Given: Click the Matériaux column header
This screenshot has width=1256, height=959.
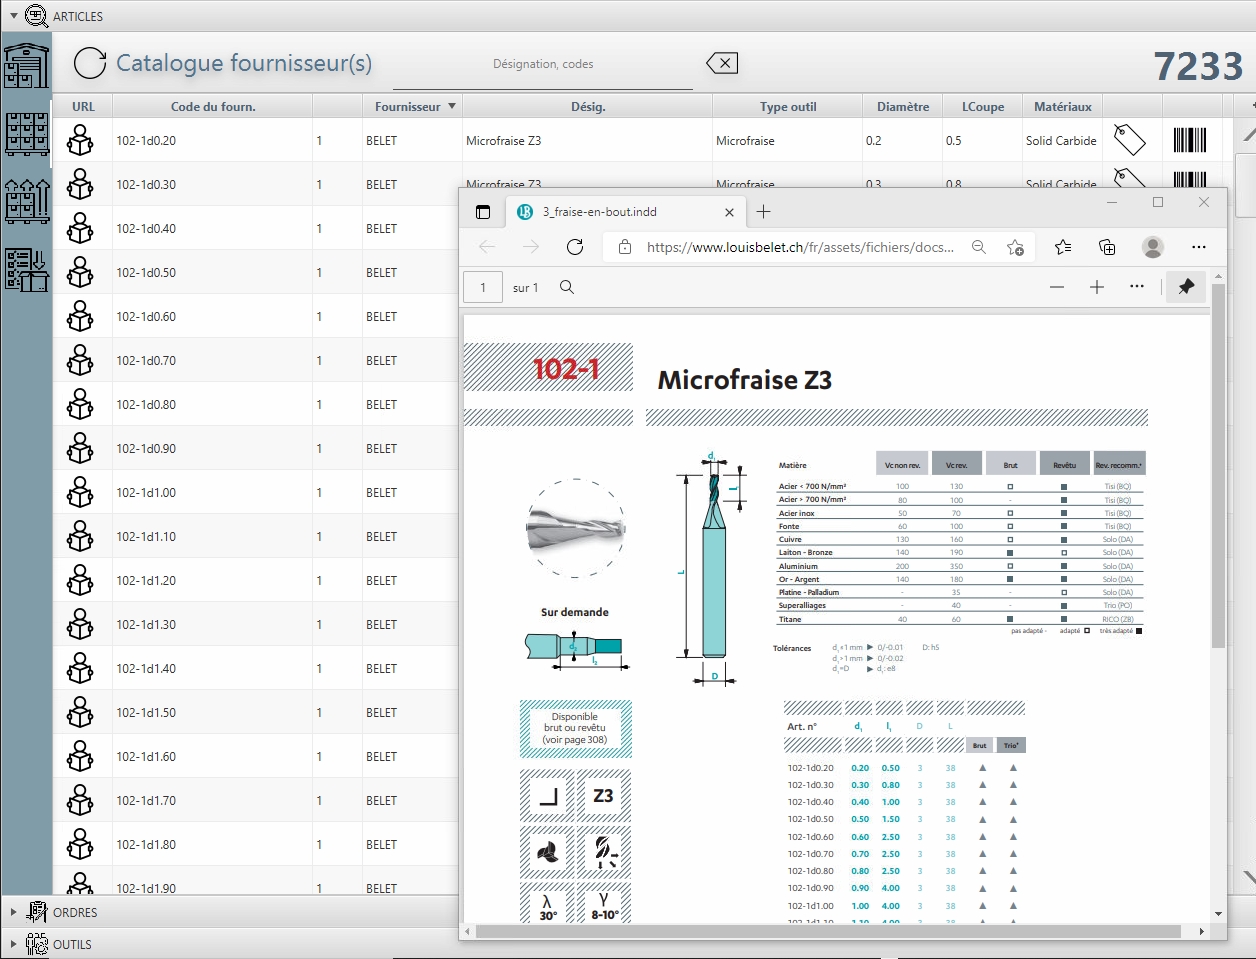Looking at the screenshot, I should 1063,106.
